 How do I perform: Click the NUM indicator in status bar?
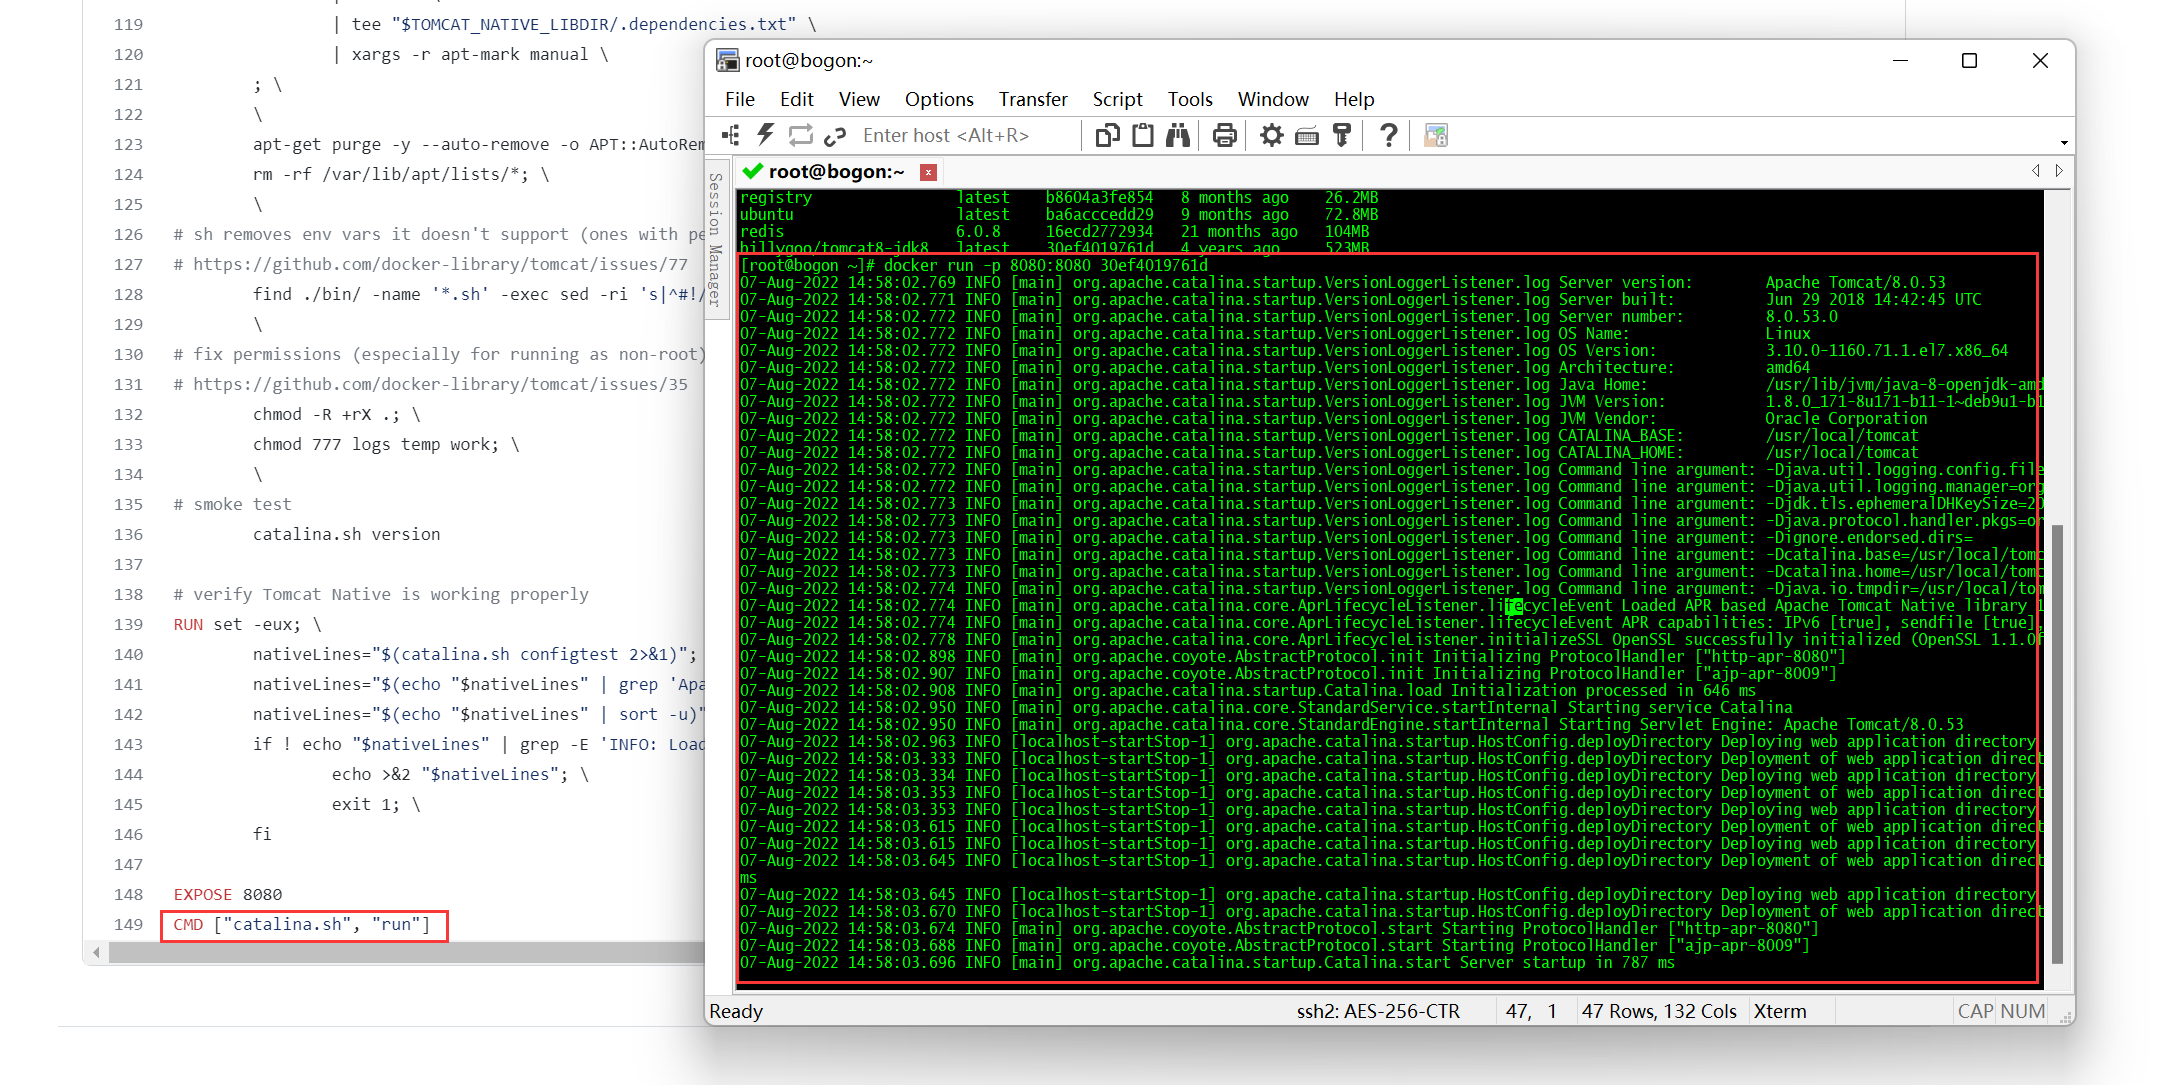[2023, 1011]
